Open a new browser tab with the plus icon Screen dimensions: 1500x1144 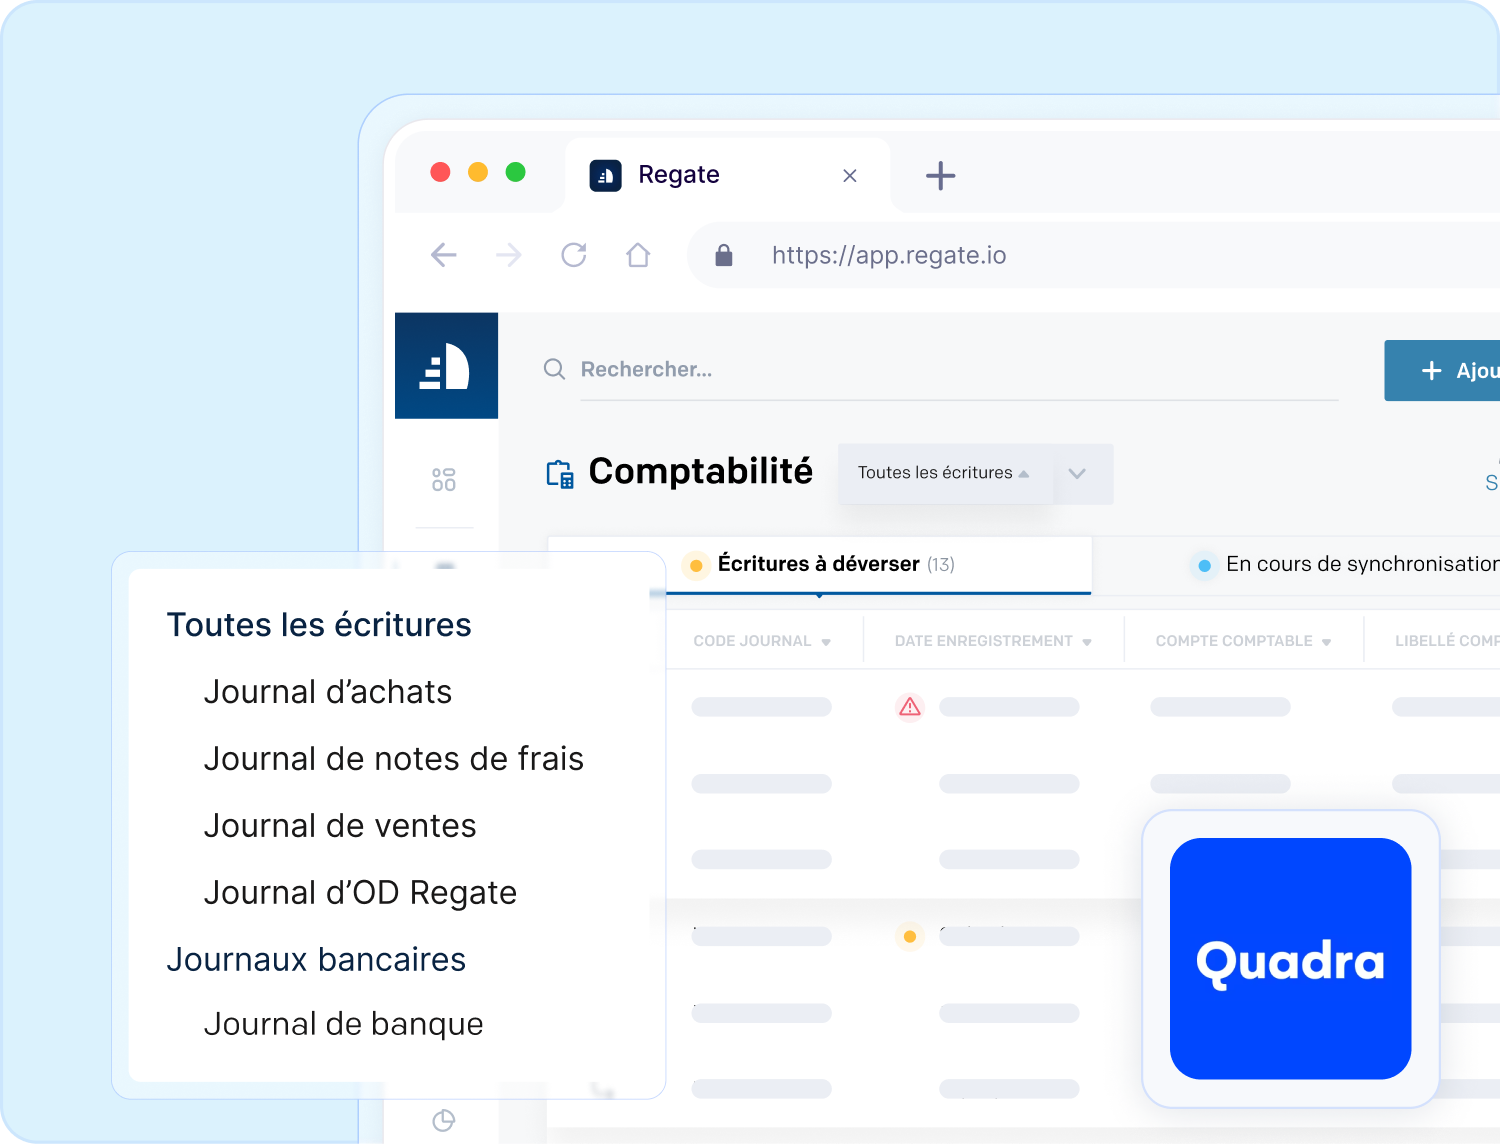pos(940,176)
